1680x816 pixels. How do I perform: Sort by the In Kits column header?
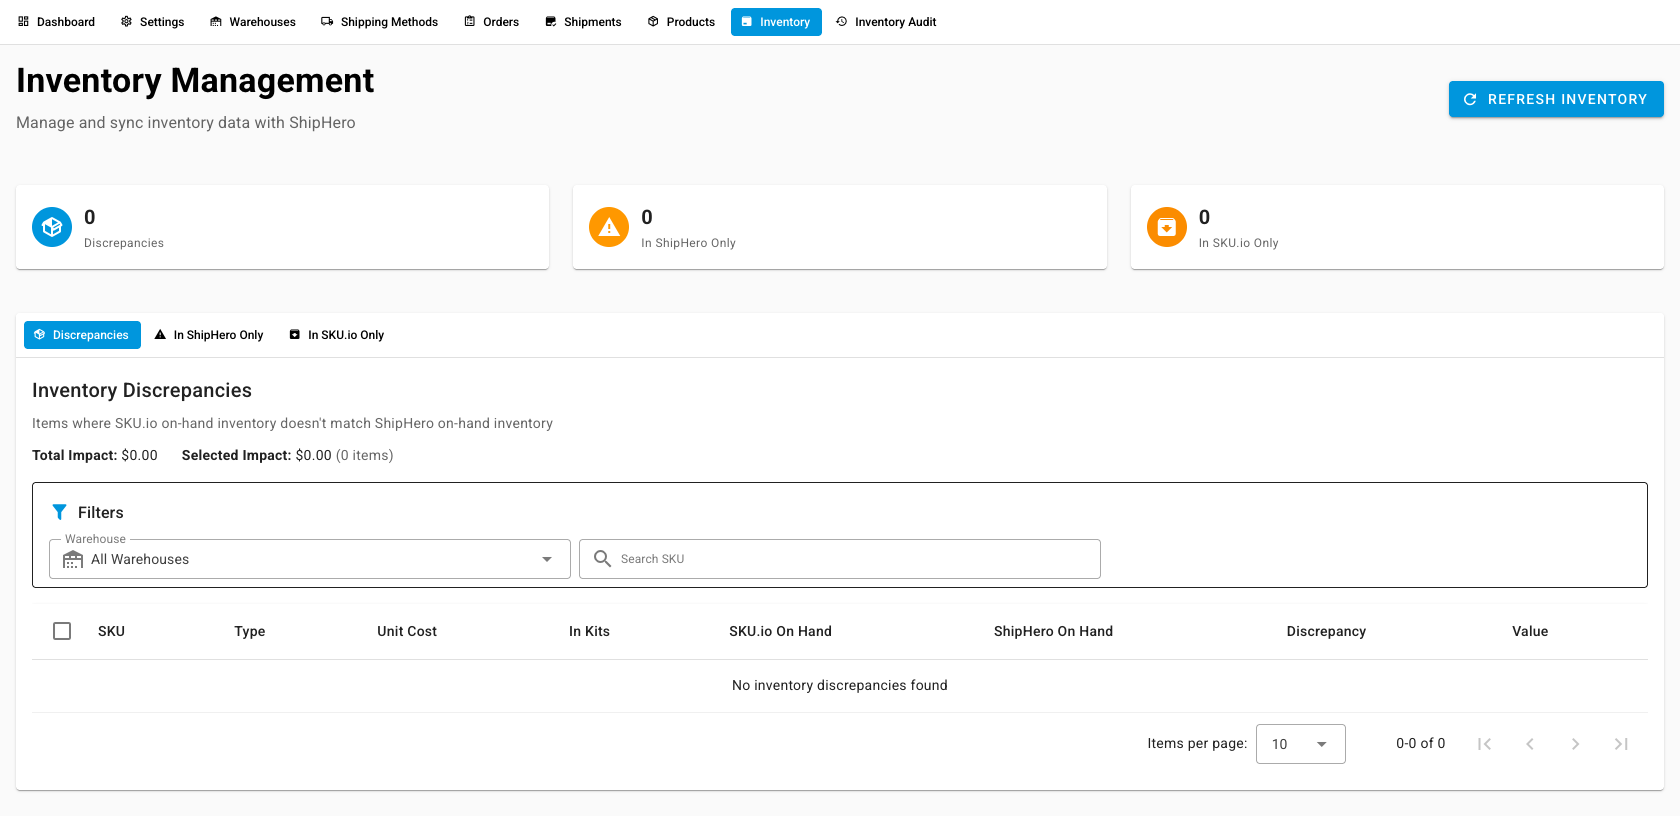589,631
